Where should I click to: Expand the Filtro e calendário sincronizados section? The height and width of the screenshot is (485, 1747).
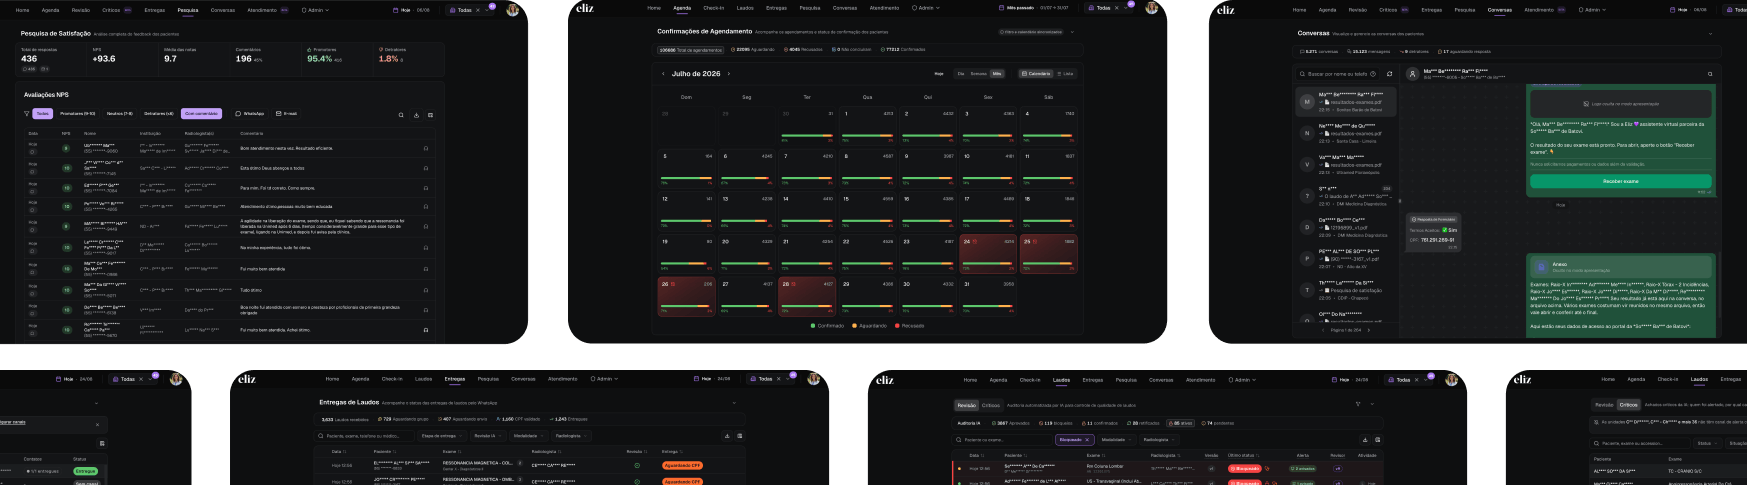click(1072, 32)
